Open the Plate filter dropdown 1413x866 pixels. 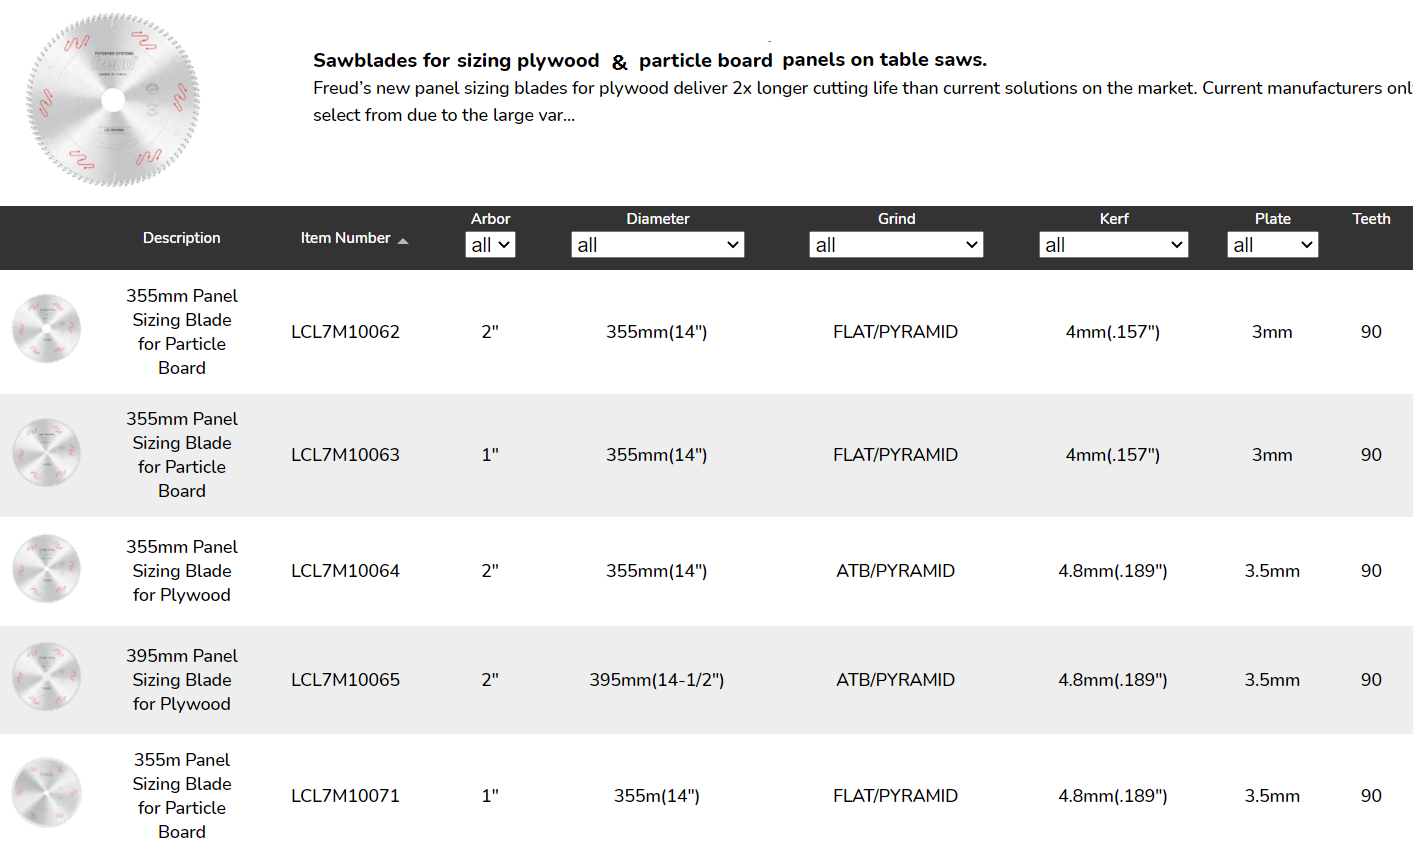click(1273, 245)
